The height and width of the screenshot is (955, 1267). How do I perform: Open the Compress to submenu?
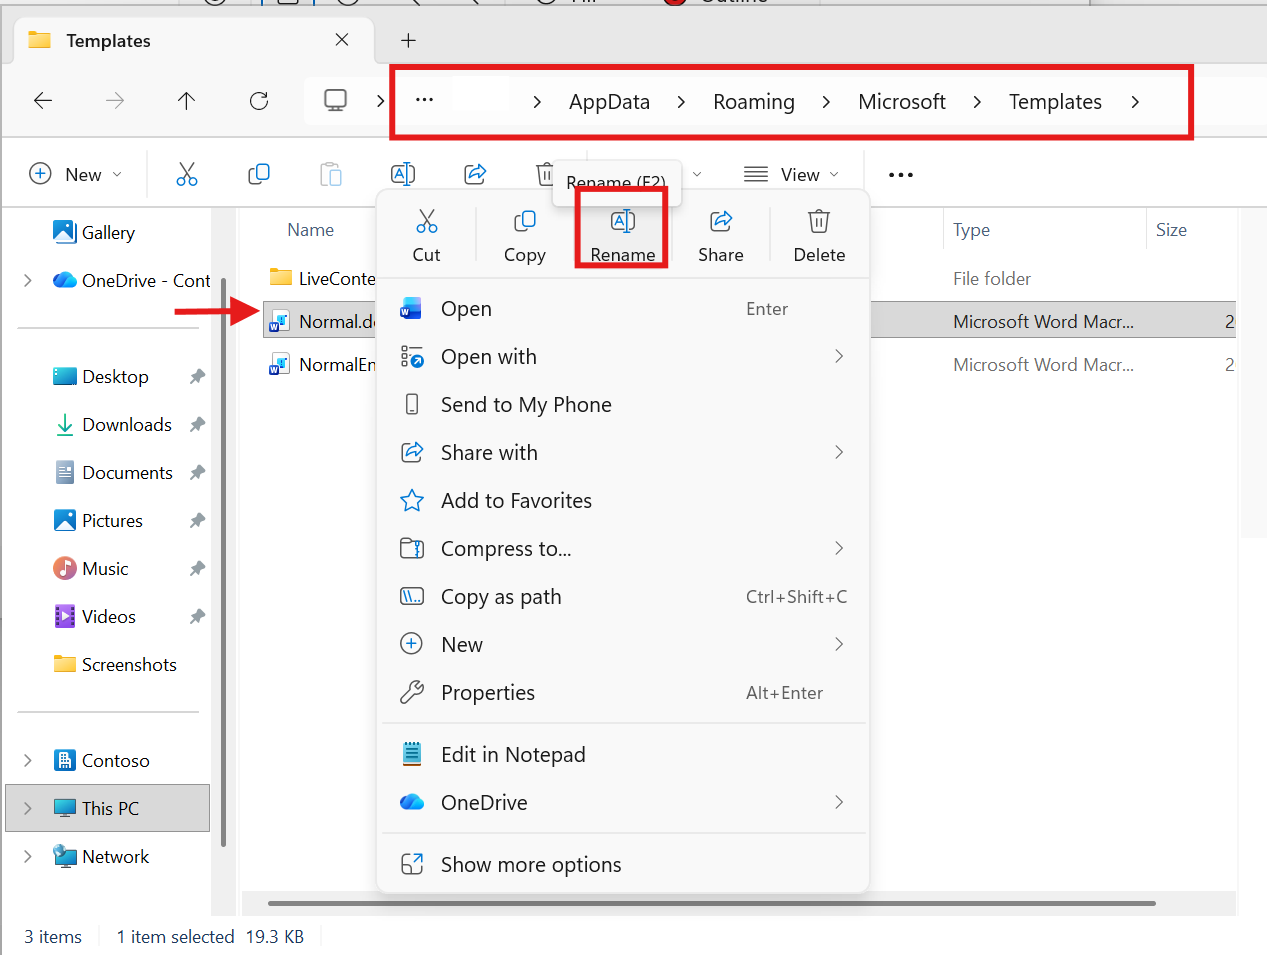(623, 549)
